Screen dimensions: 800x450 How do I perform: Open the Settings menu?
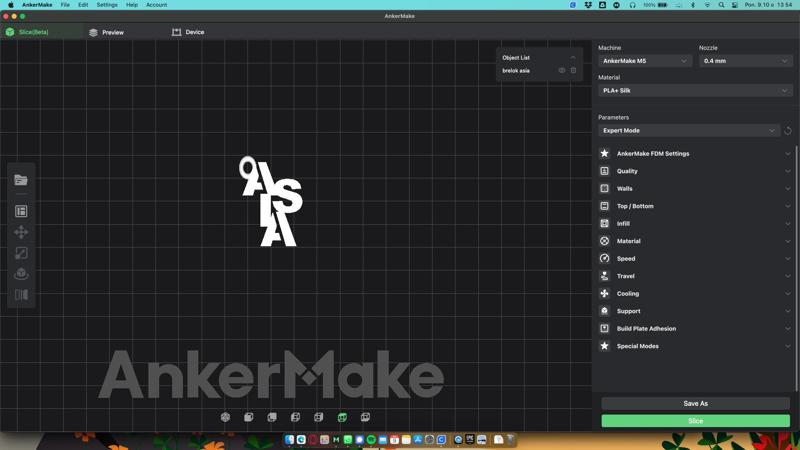(107, 5)
